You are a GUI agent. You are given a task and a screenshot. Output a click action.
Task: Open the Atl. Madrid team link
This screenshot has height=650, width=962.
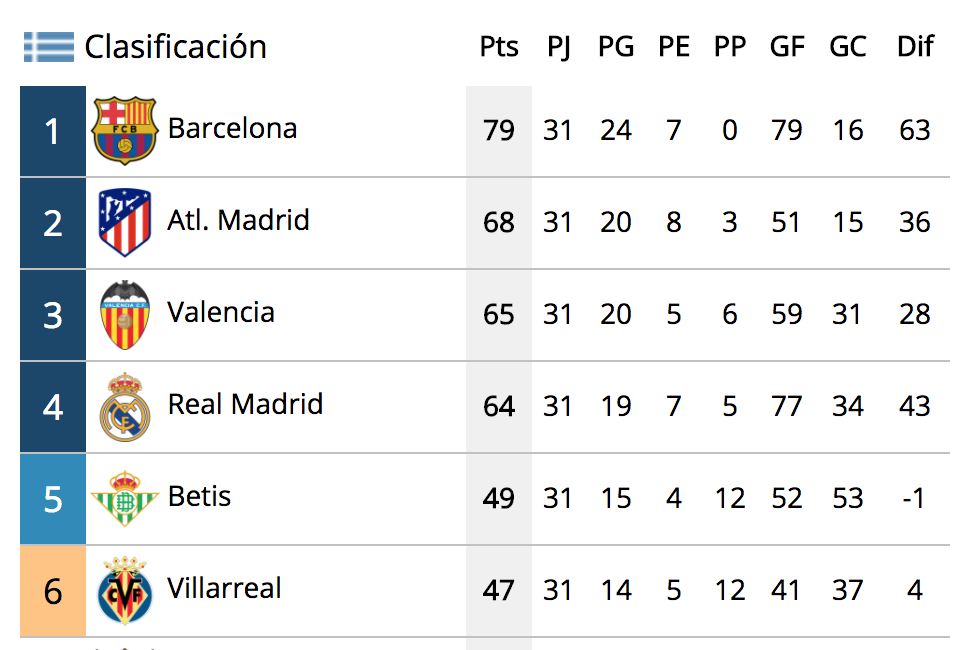[x=238, y=220]
